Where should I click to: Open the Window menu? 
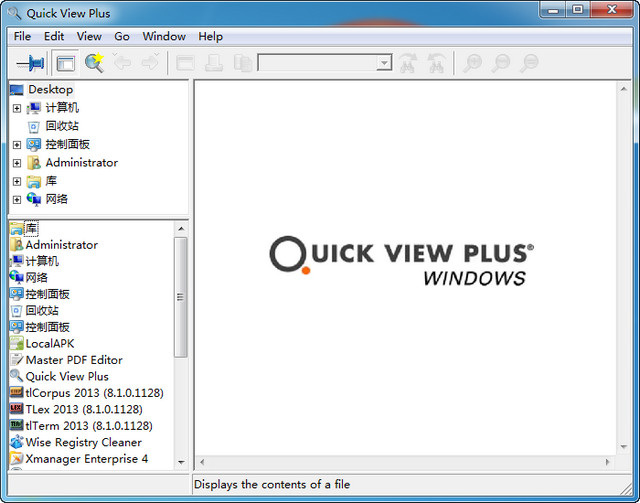164,36
